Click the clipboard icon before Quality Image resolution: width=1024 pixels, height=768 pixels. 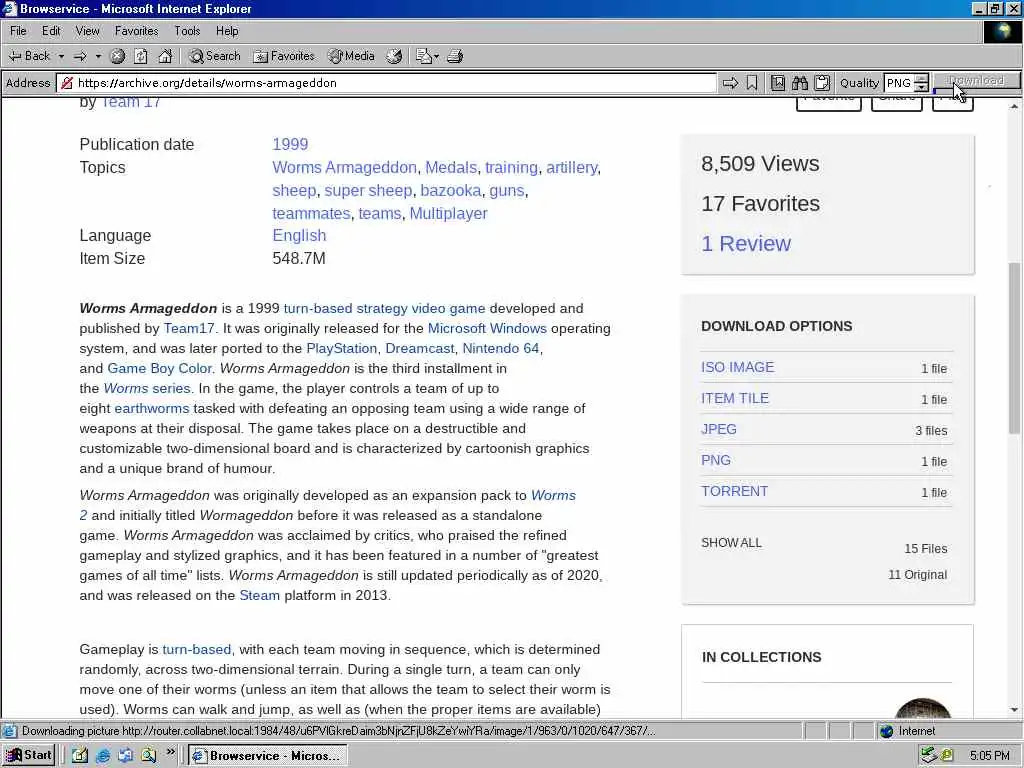[x=822, y=83]
